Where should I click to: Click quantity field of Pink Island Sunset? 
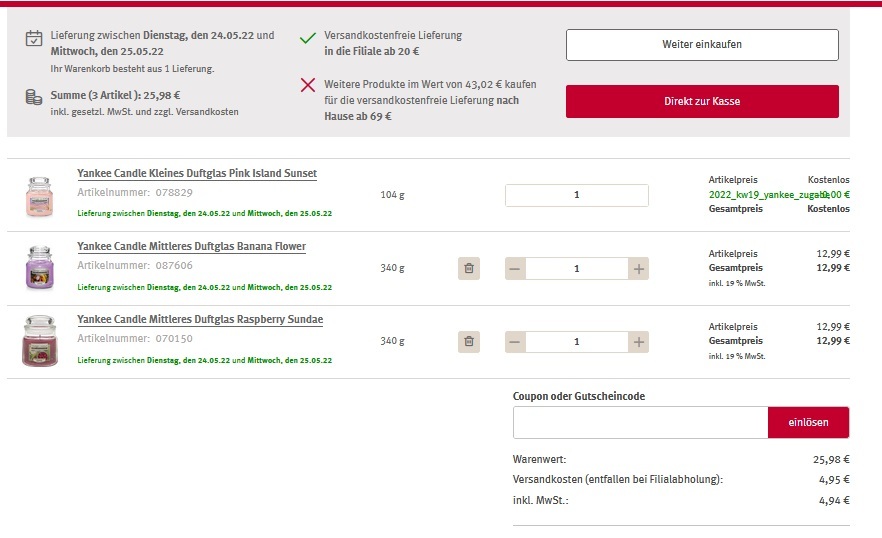click(577, 195)
